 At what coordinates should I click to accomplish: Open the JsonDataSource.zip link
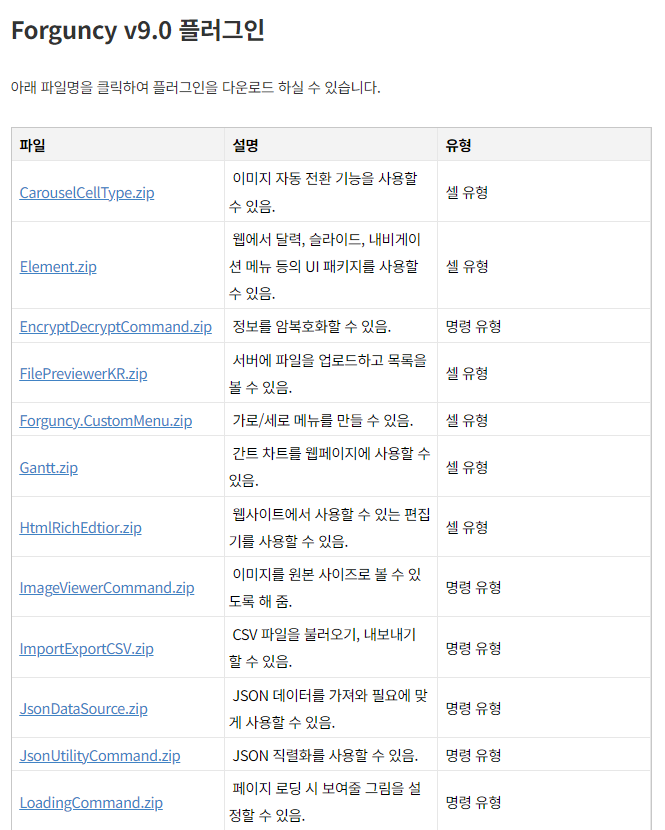click(84, 709)
